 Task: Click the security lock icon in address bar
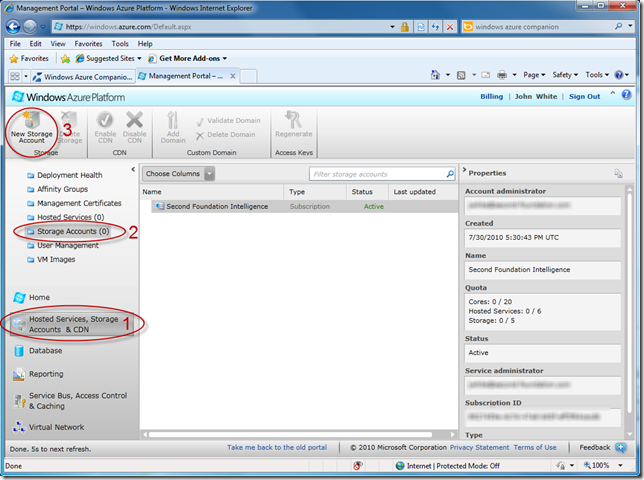tap(405, 27)
